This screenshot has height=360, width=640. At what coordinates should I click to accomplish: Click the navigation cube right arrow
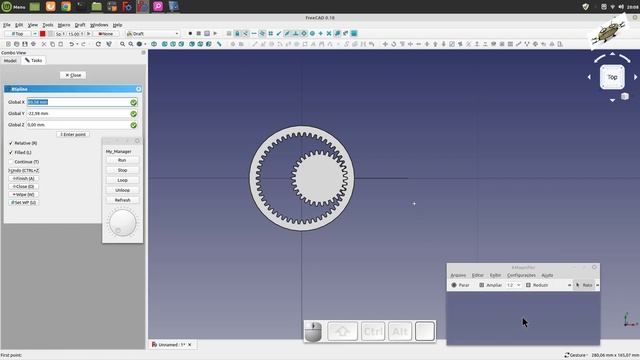point(636,77)
